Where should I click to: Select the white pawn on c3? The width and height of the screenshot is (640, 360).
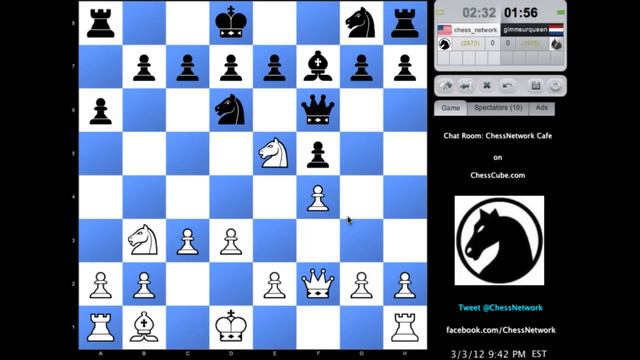(187, 240)
